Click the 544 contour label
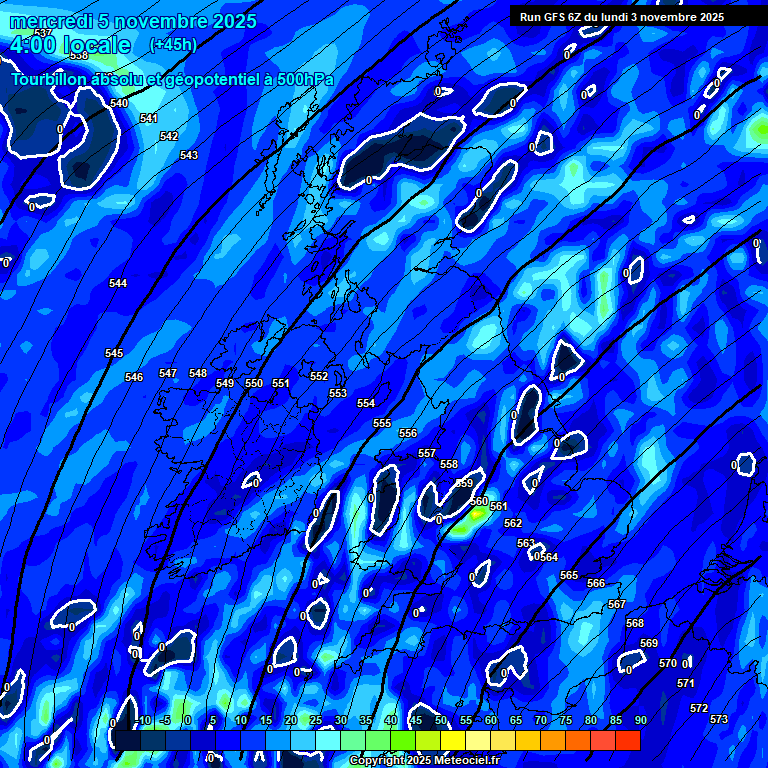The width and height of the screenshot is (768, 768). tap(118, 283)
